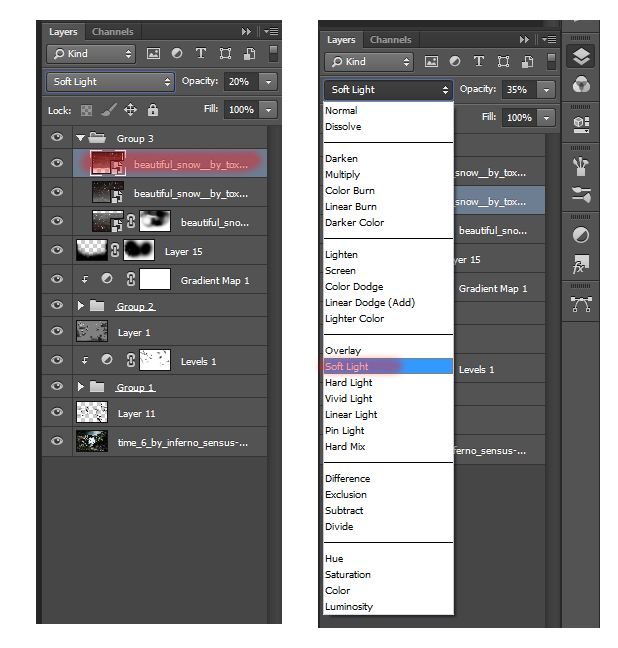Choose highlighted Soft Light menu entry
Viewport: 618px width, 648px height.
tap(388, 367)
